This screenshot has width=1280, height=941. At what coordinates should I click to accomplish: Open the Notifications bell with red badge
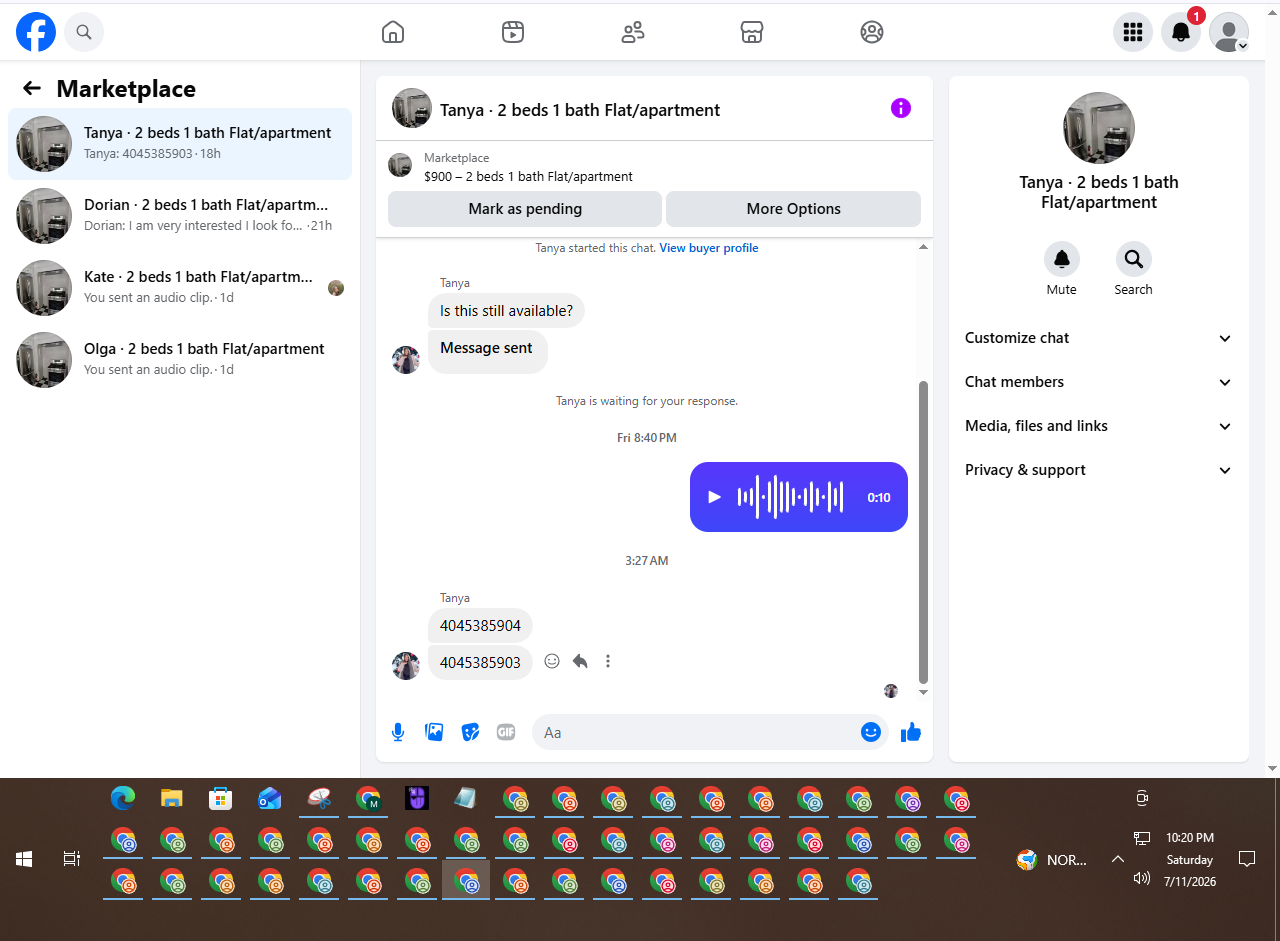pos(1181,32)
